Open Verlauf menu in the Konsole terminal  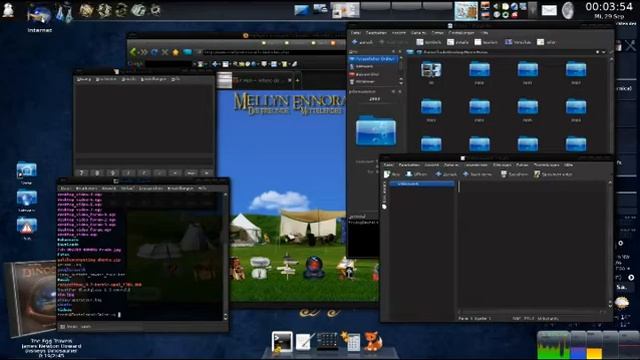(127, 189)
